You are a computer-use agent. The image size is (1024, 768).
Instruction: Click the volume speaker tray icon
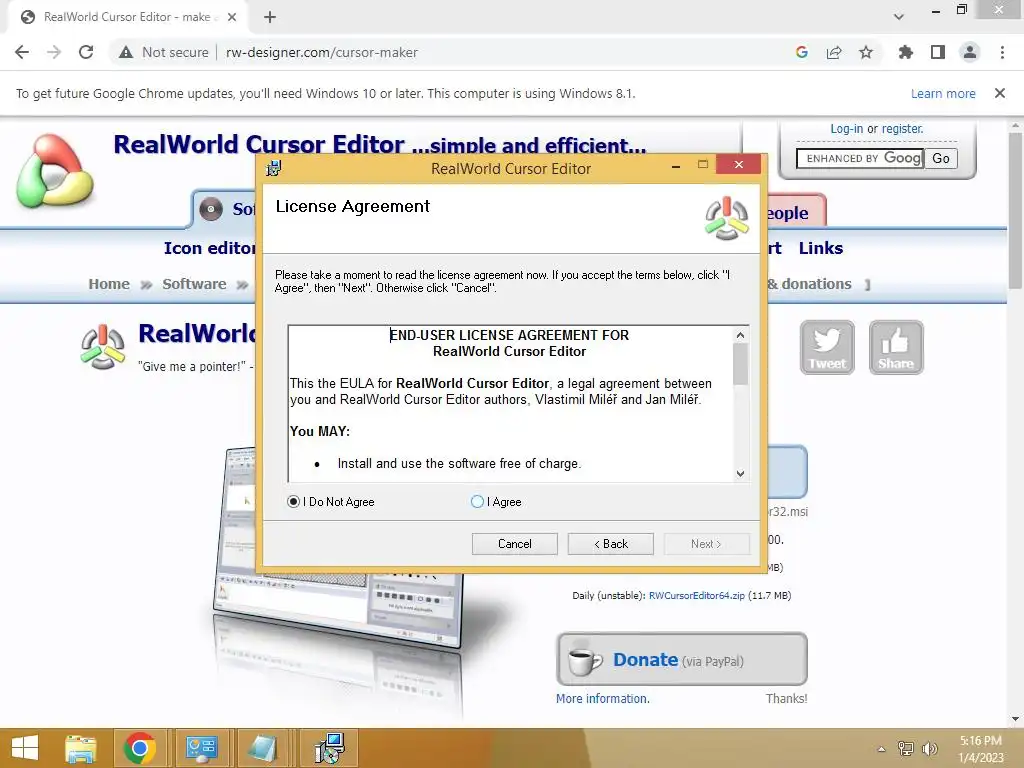pos(929,749)
